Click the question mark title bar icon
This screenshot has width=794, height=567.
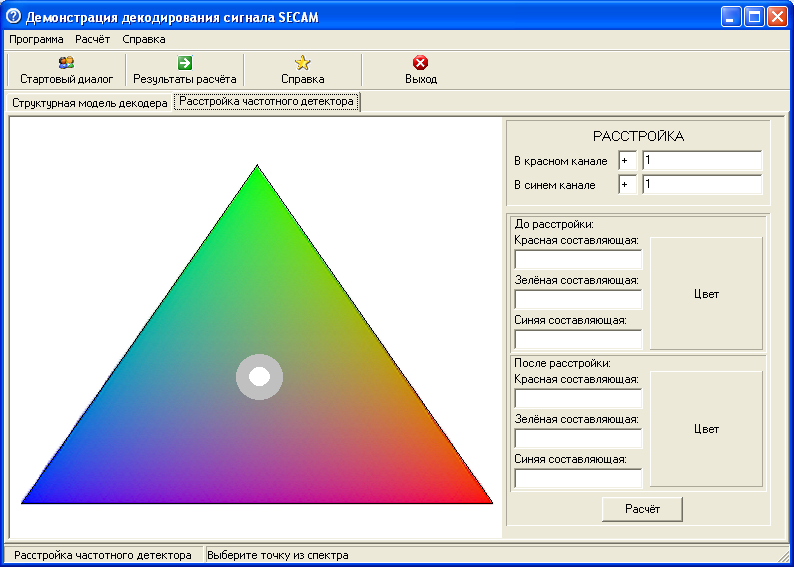click(14, 17)
